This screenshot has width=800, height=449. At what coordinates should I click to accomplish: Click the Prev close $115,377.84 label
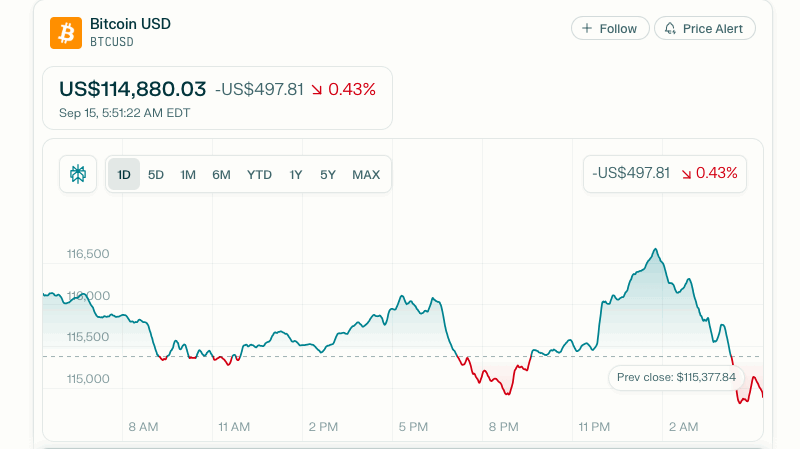tap(676, 377)
